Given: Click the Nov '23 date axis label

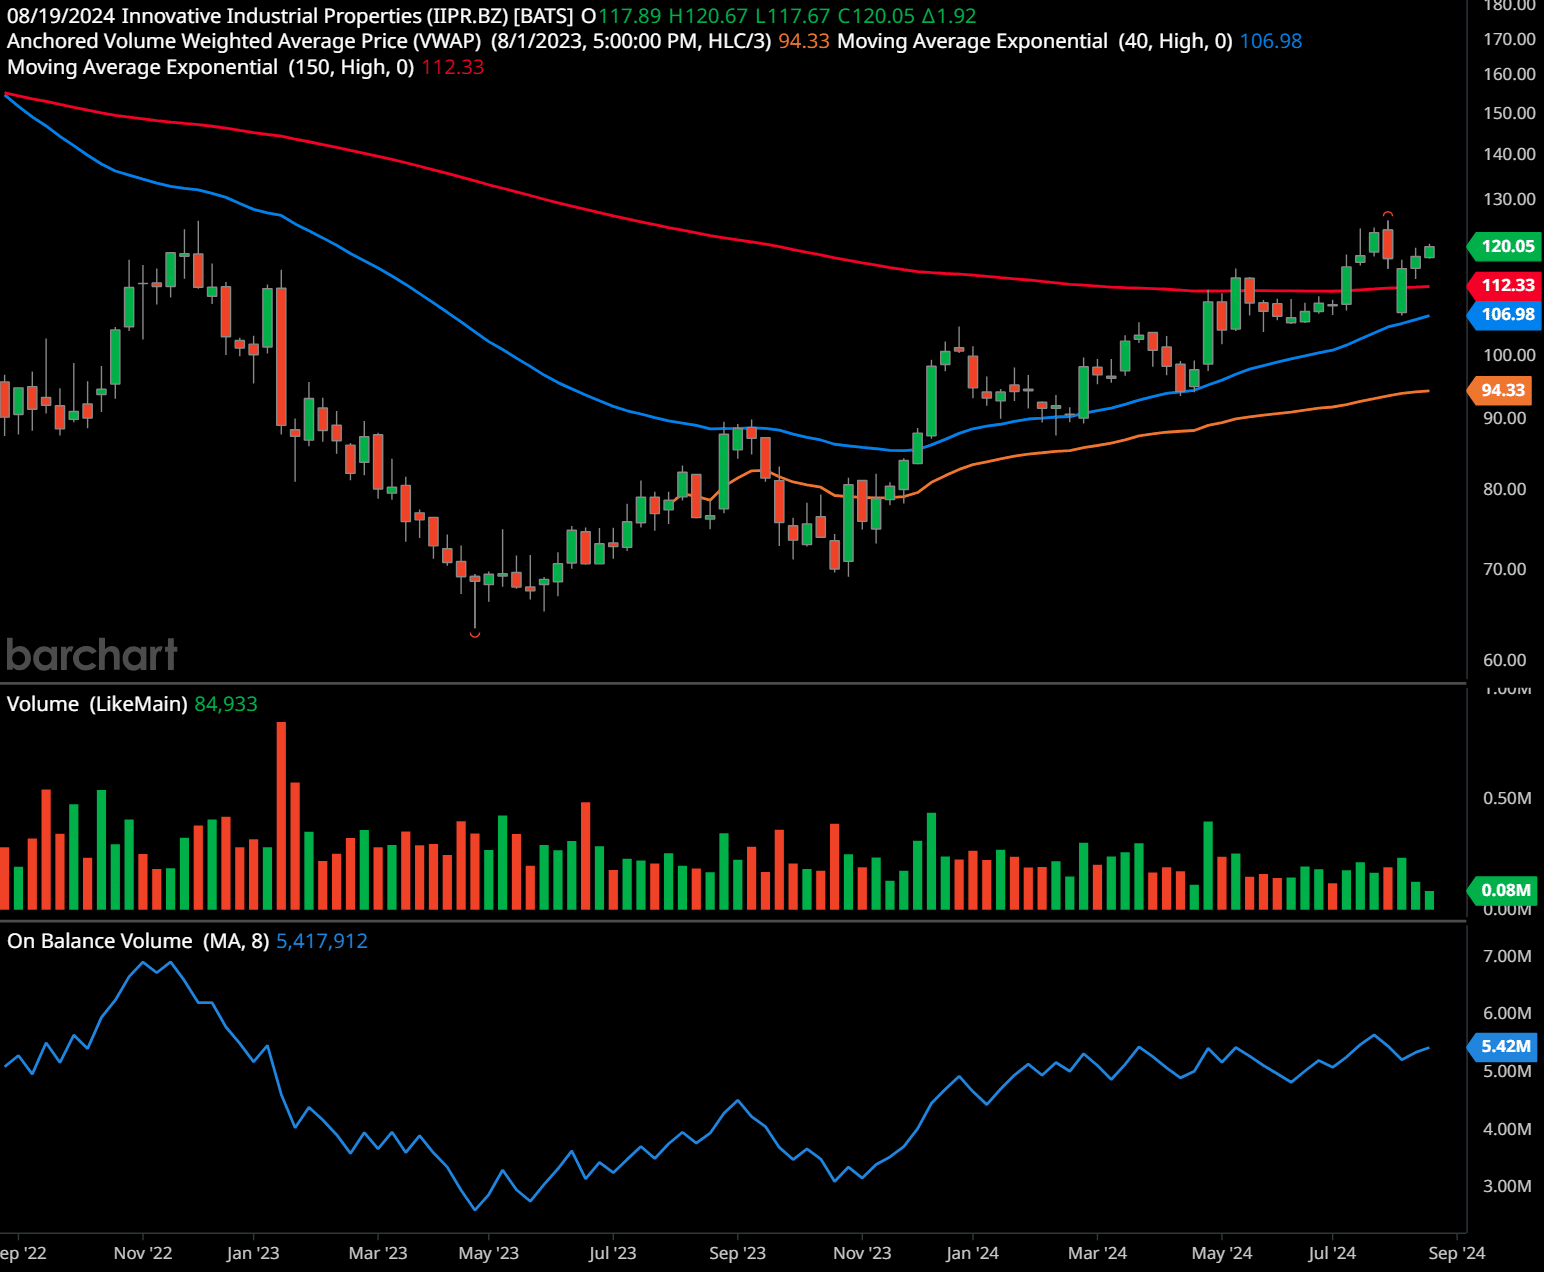Looking at the screenshot, I should [x=862, y=1253].
